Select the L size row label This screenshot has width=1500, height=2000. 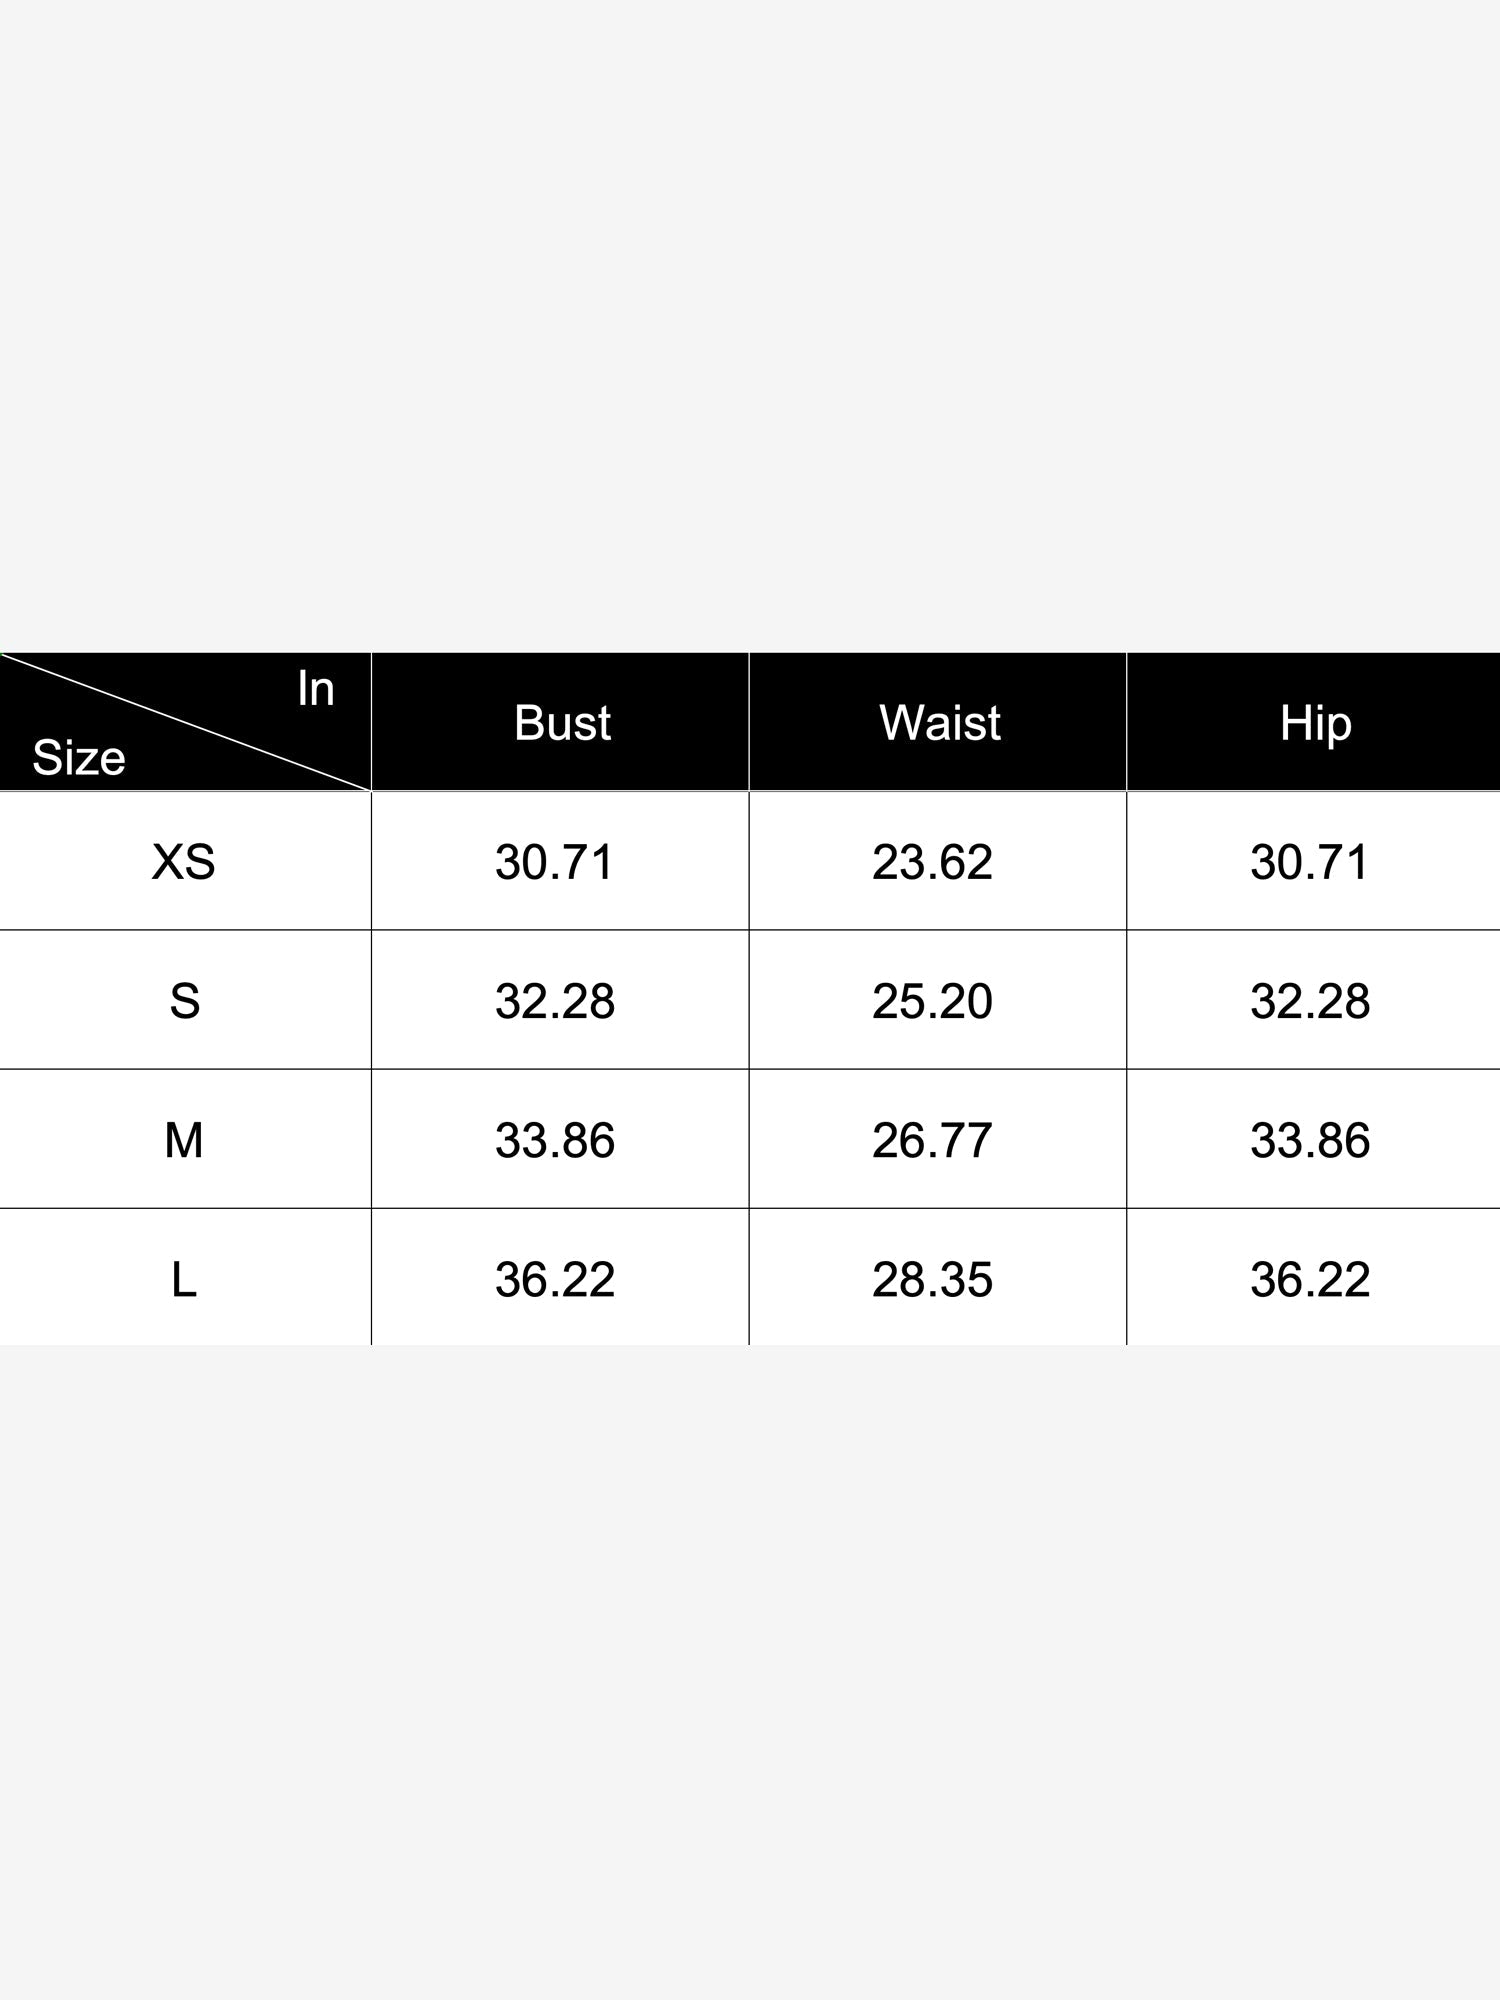(x=184, y=1279)
